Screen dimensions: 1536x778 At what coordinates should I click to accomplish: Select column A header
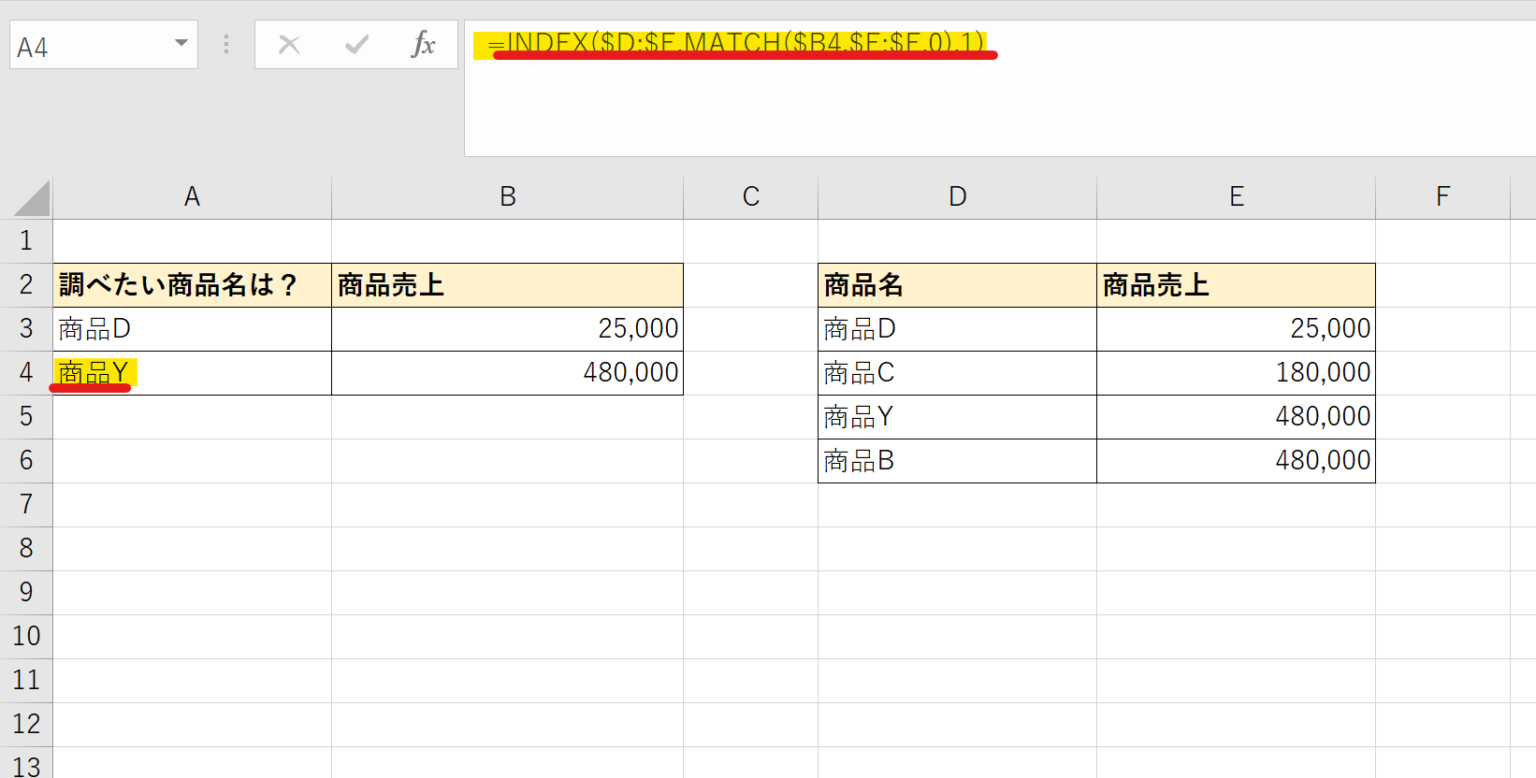192,198
